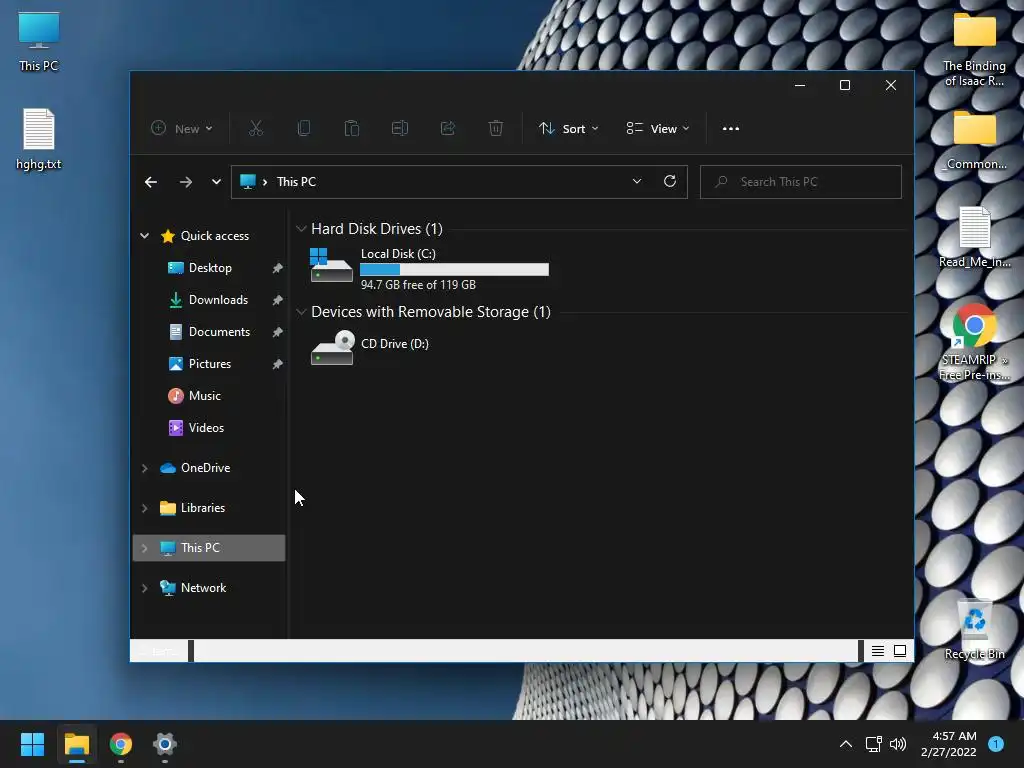
Task: Select Recycle Bin on desktop
Action: [974, 630]
